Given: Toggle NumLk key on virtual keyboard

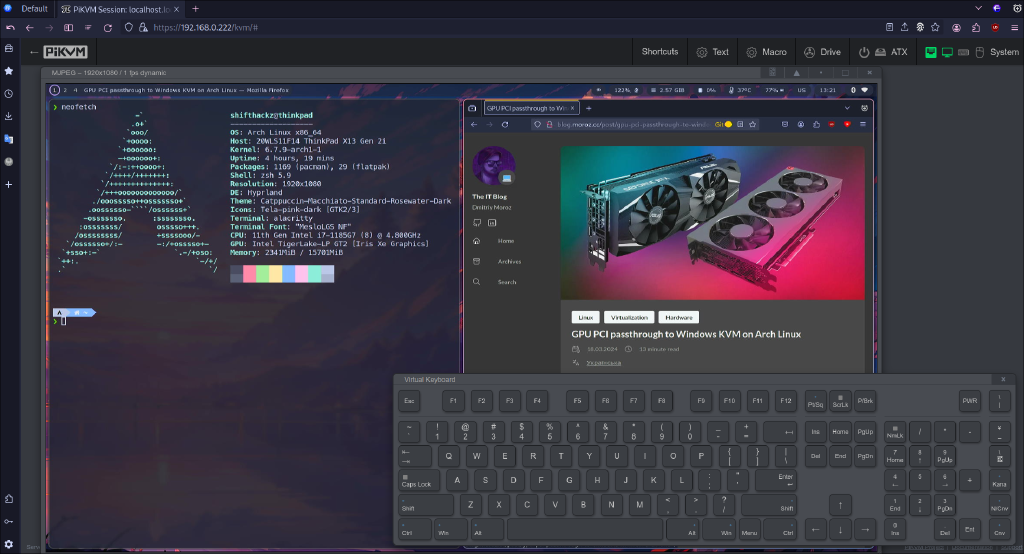Looking at the screenshot, I should click(x=895, y=432).
